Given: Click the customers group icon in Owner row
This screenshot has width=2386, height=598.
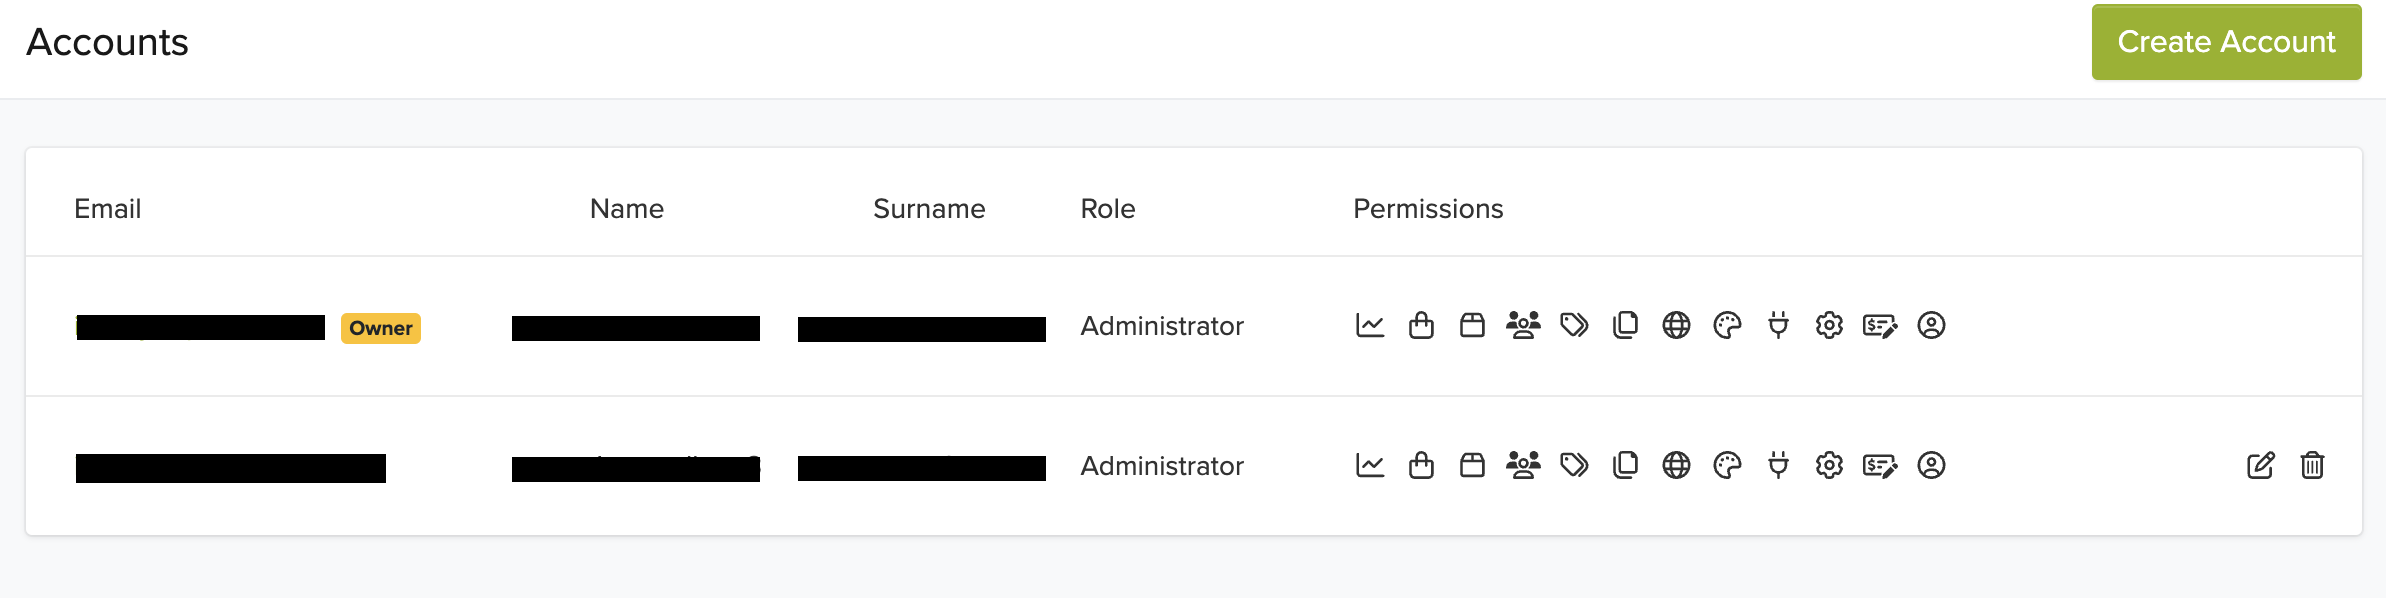Looking at the screenshot, I should (x=1523, y=326).
